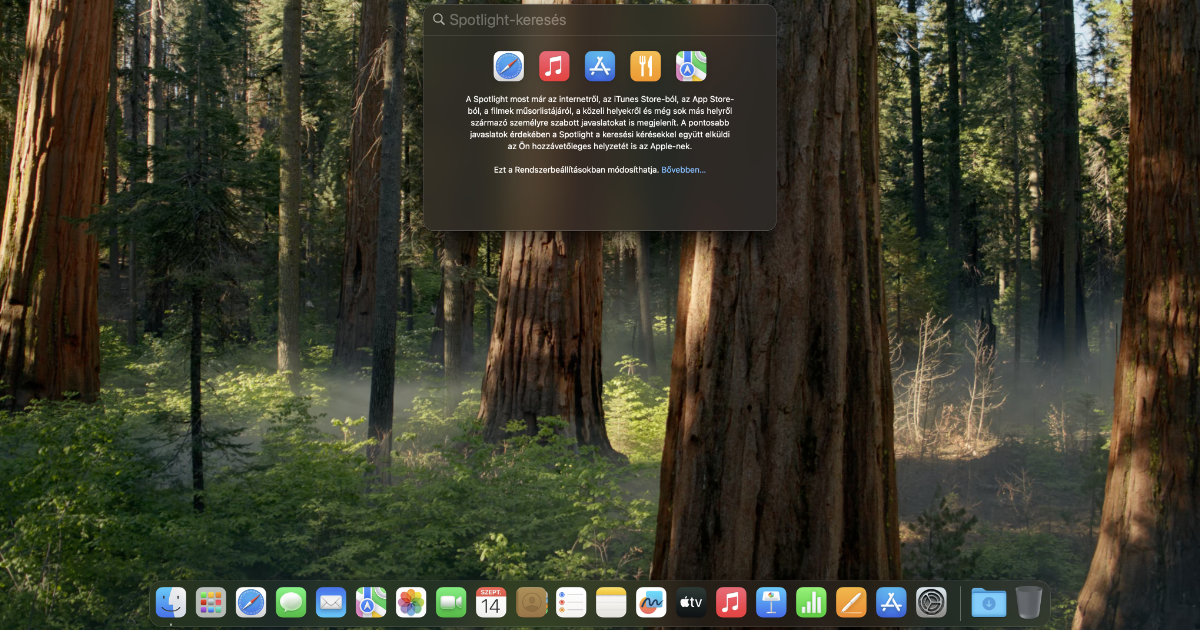Start FaceTime from the Dock

tap(451, 602)
